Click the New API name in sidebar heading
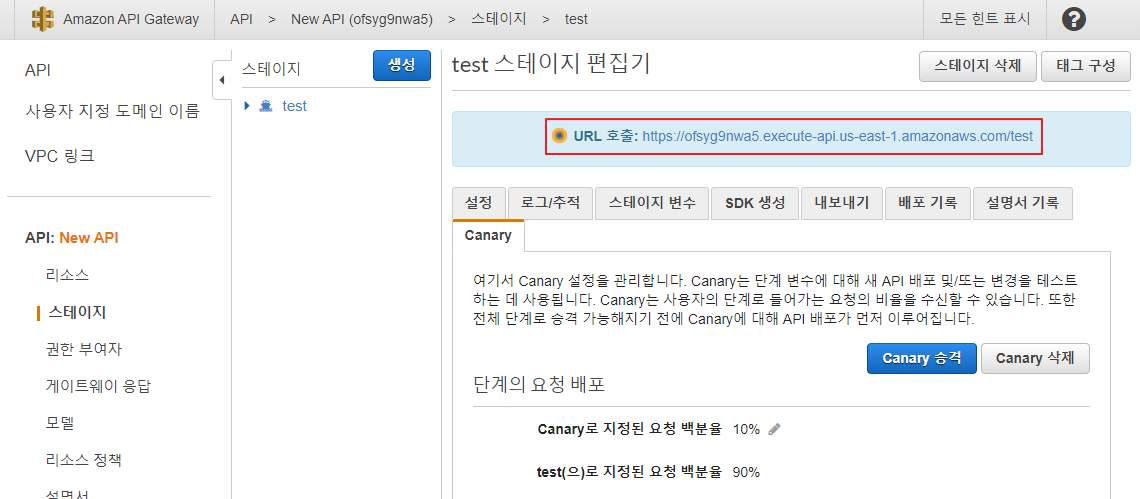 89,238
